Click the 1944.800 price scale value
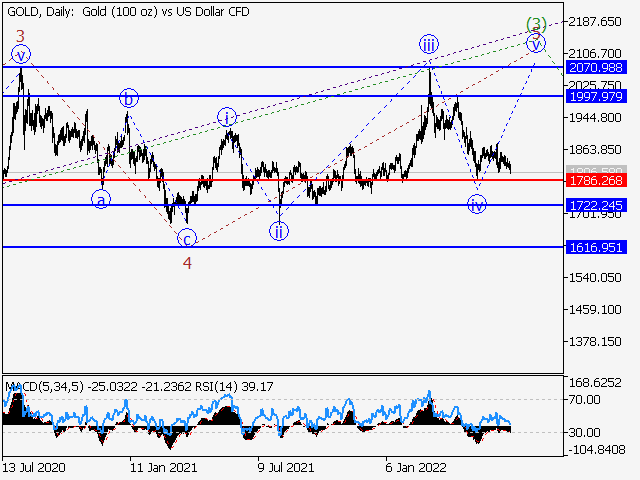Viewport: 640px width, 480px height. [x=595, y=118]
